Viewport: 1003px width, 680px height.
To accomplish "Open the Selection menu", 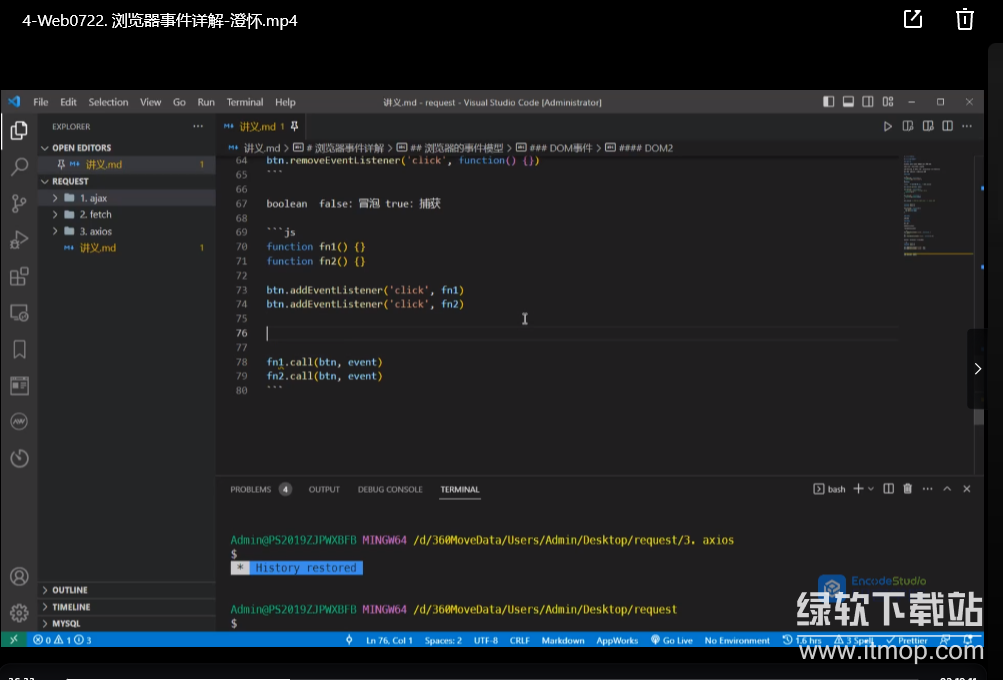I will coord(108,102).
